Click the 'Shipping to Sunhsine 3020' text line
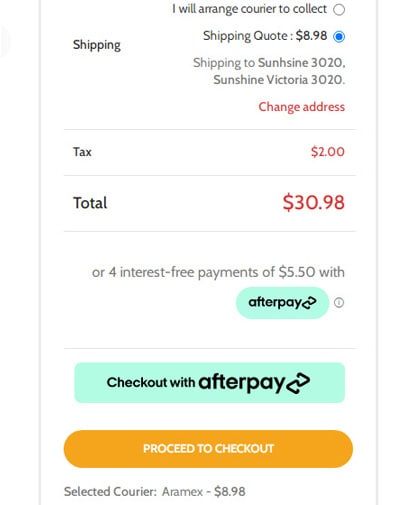The height and width of the screenshot is (505, 413). [269, 63]
